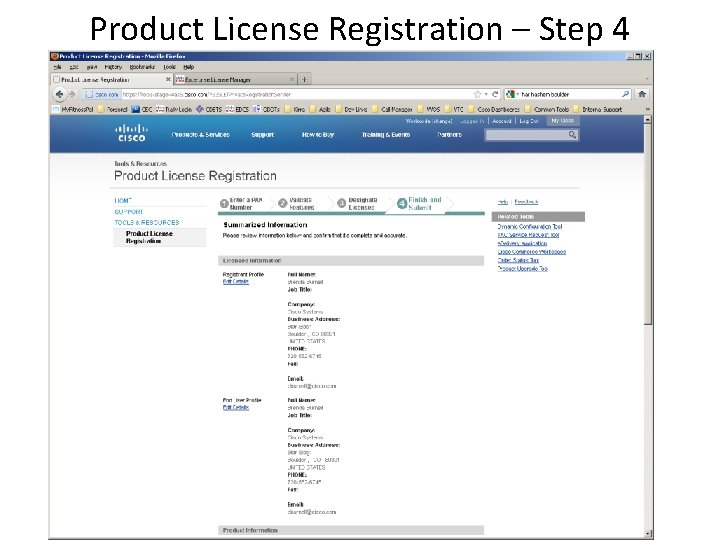Click the Cisco logo
The width and height of the screenshot is (720, 540).
point(131,133)
